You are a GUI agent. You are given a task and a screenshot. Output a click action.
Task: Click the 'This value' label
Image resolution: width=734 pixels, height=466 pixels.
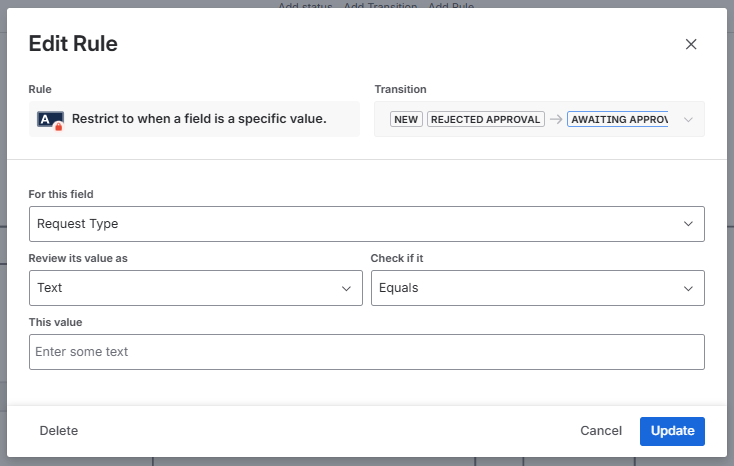[56, 322]
